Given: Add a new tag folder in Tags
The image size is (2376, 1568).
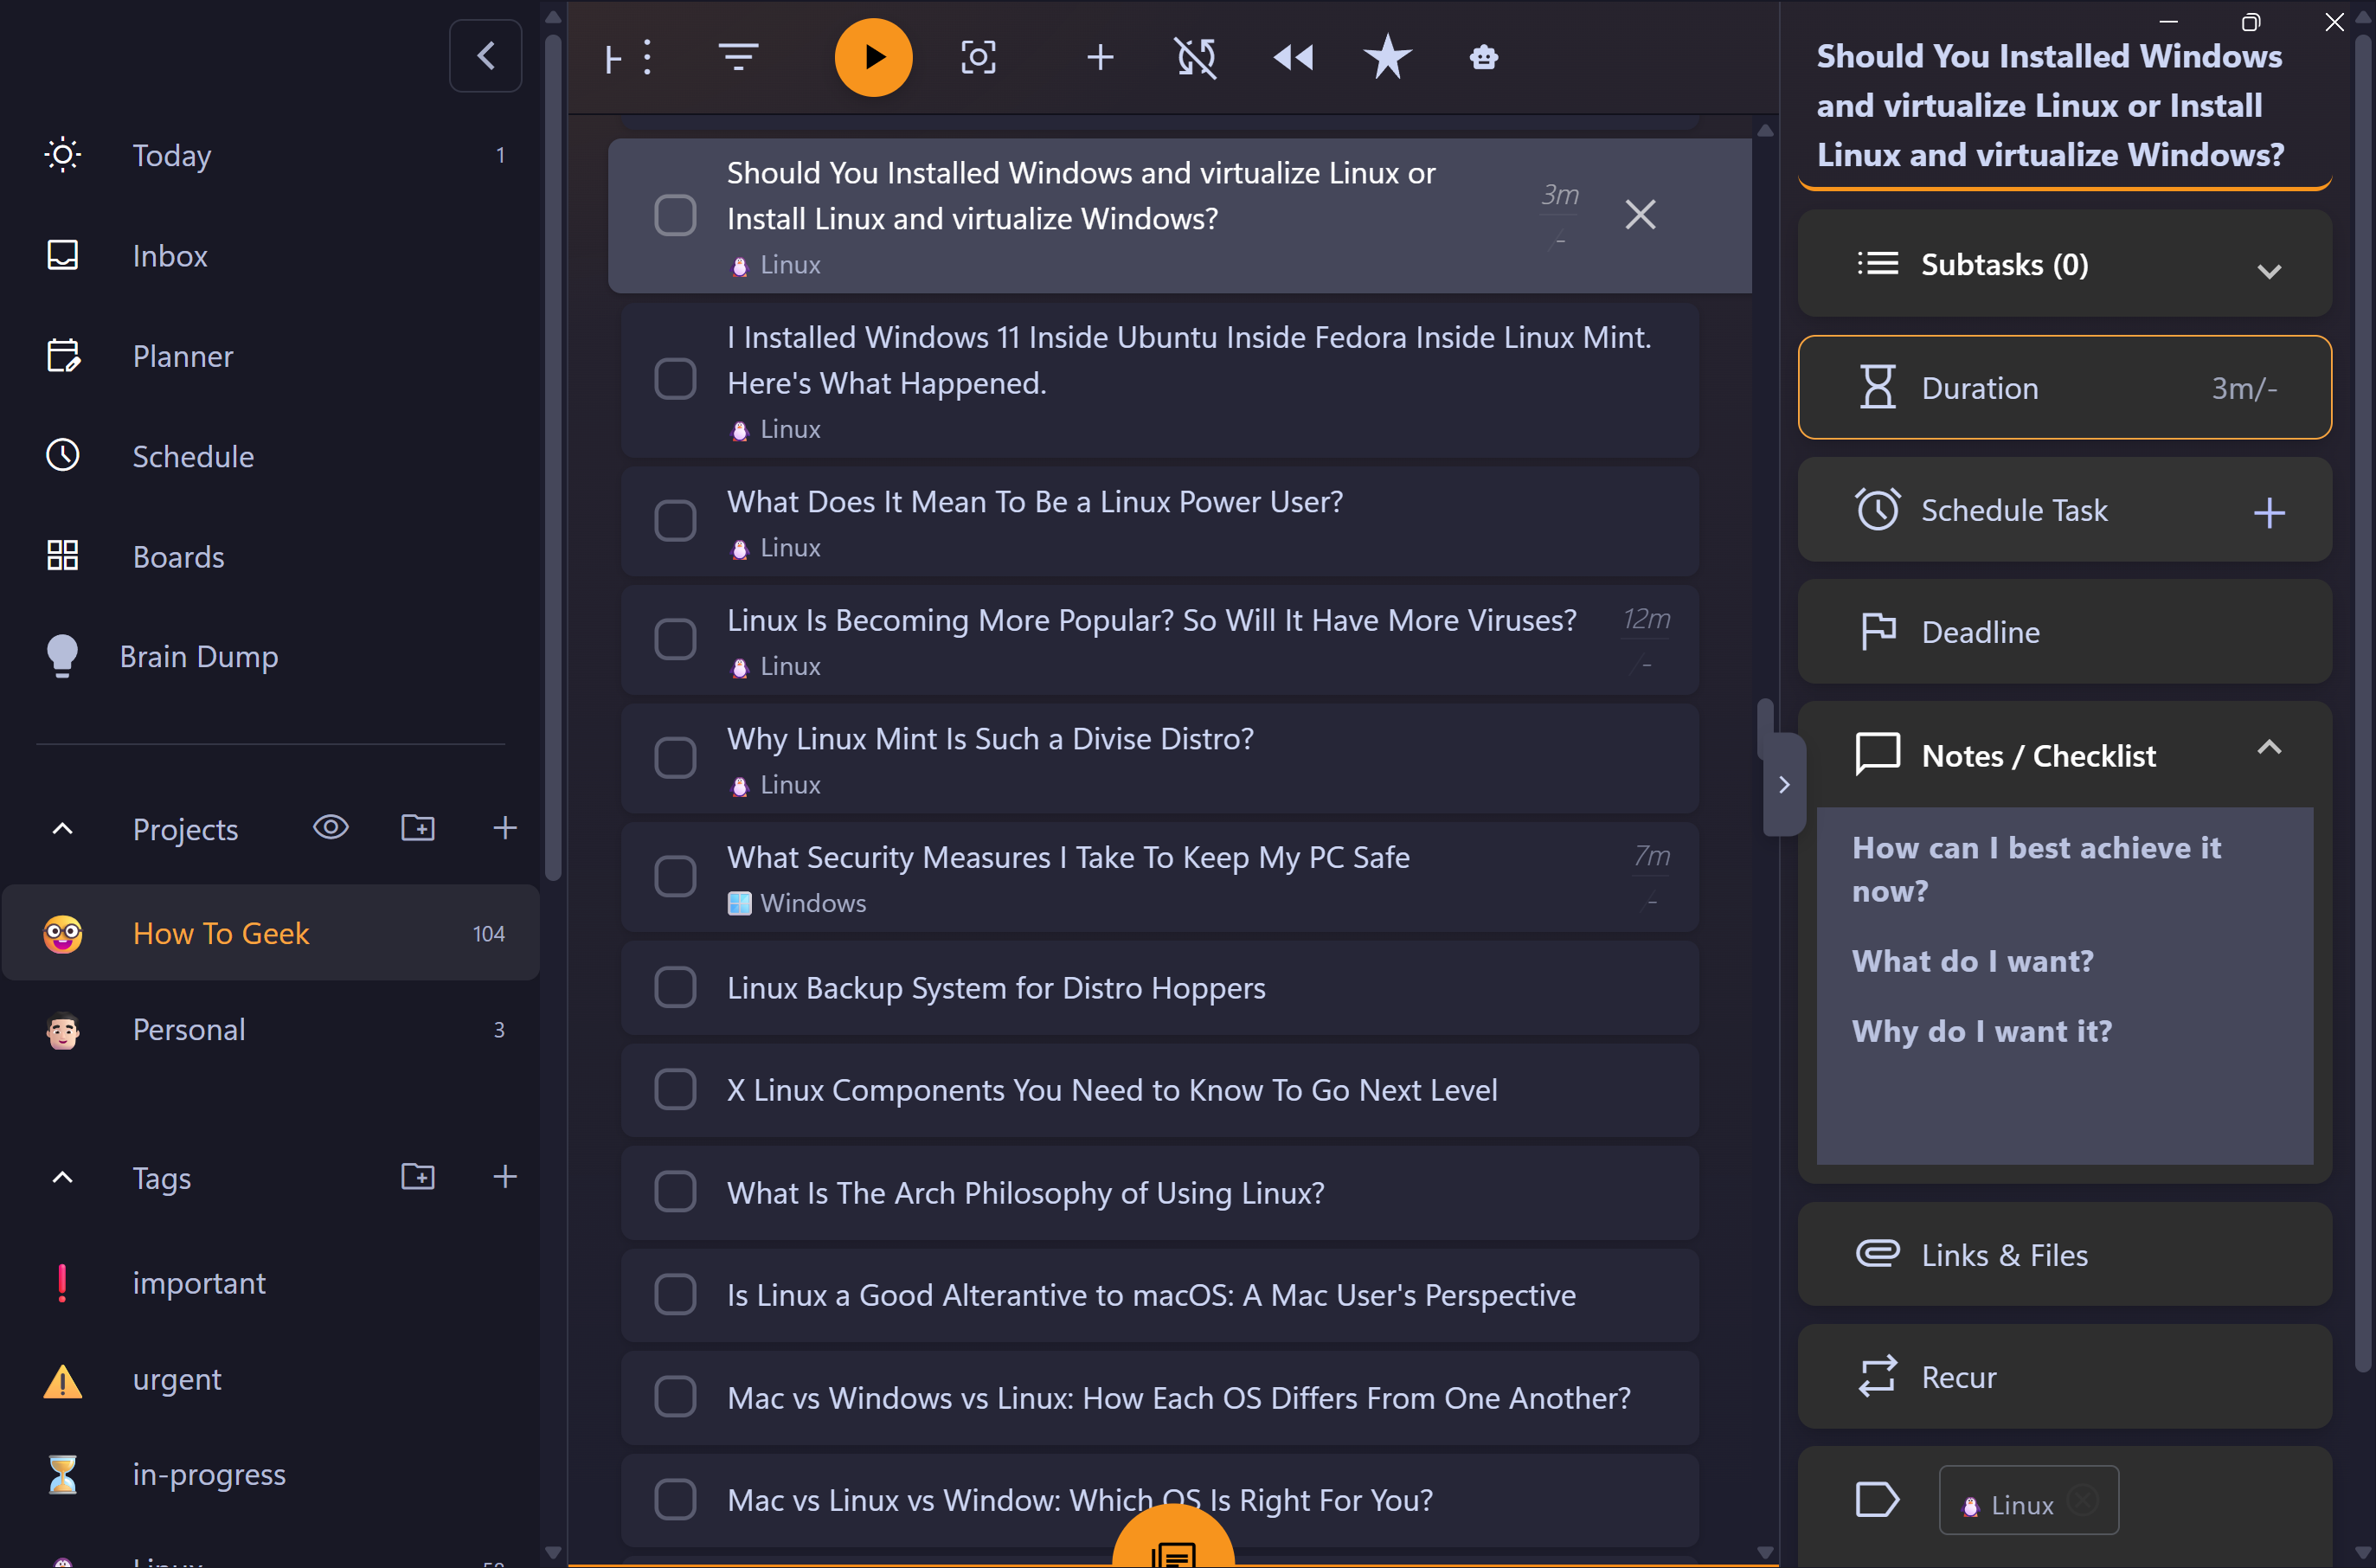Looking at the screenshot, I should 417,1176.
